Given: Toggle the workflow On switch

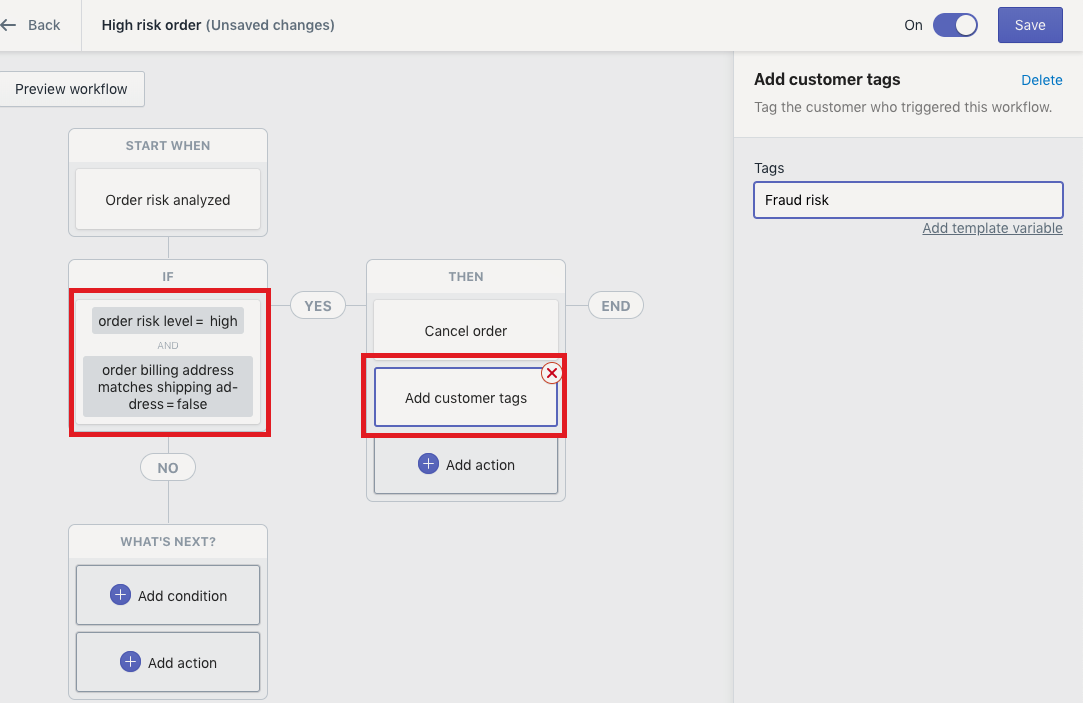Looking at the screenshot, I should [x=955, y=25].
